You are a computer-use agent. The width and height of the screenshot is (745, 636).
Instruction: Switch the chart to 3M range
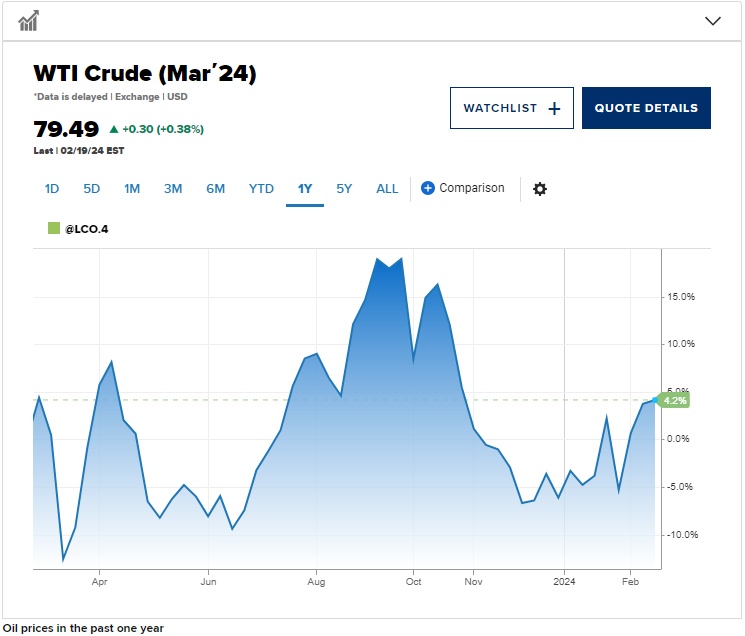point(173,188)
